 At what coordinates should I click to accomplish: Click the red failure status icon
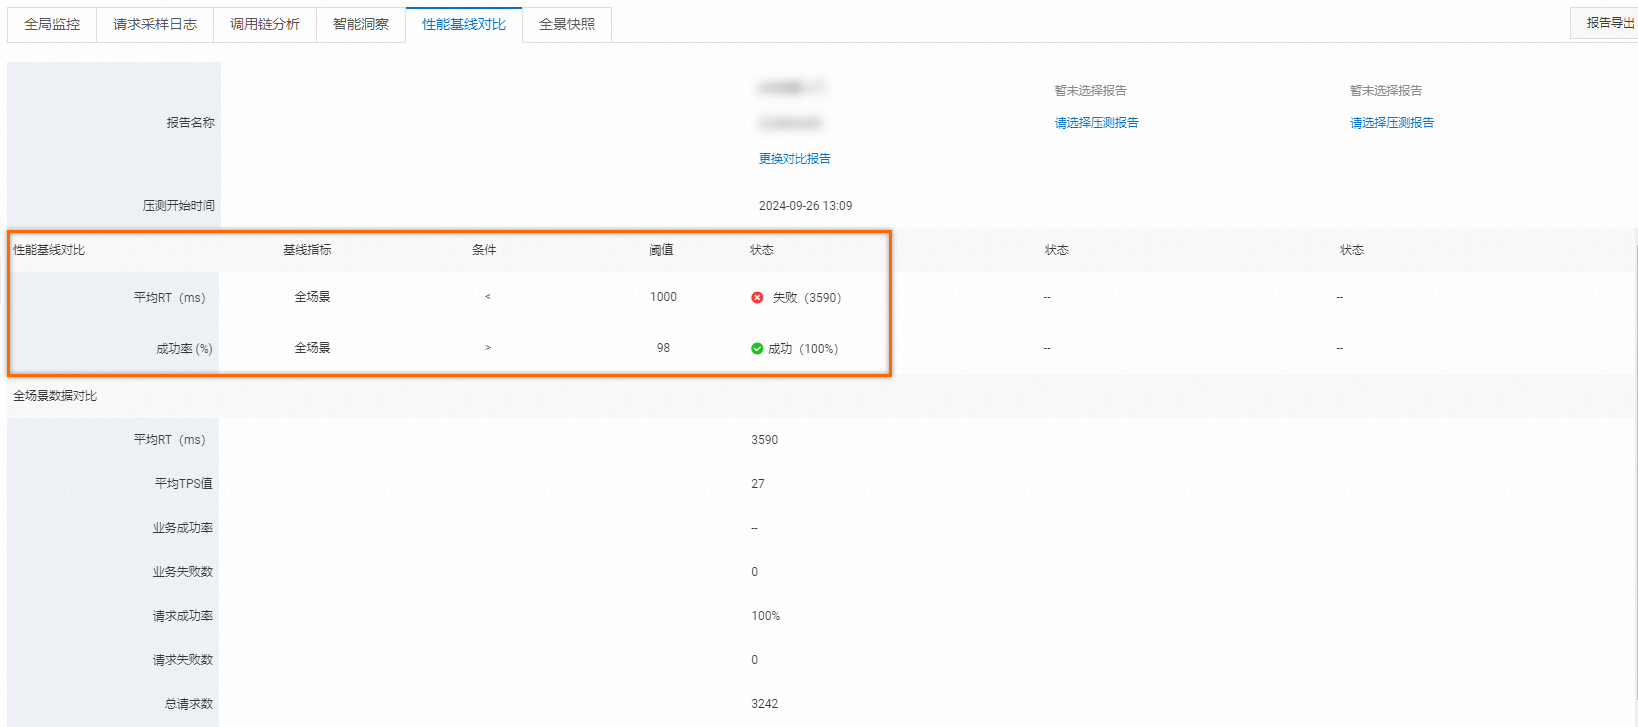pos(757,298)
